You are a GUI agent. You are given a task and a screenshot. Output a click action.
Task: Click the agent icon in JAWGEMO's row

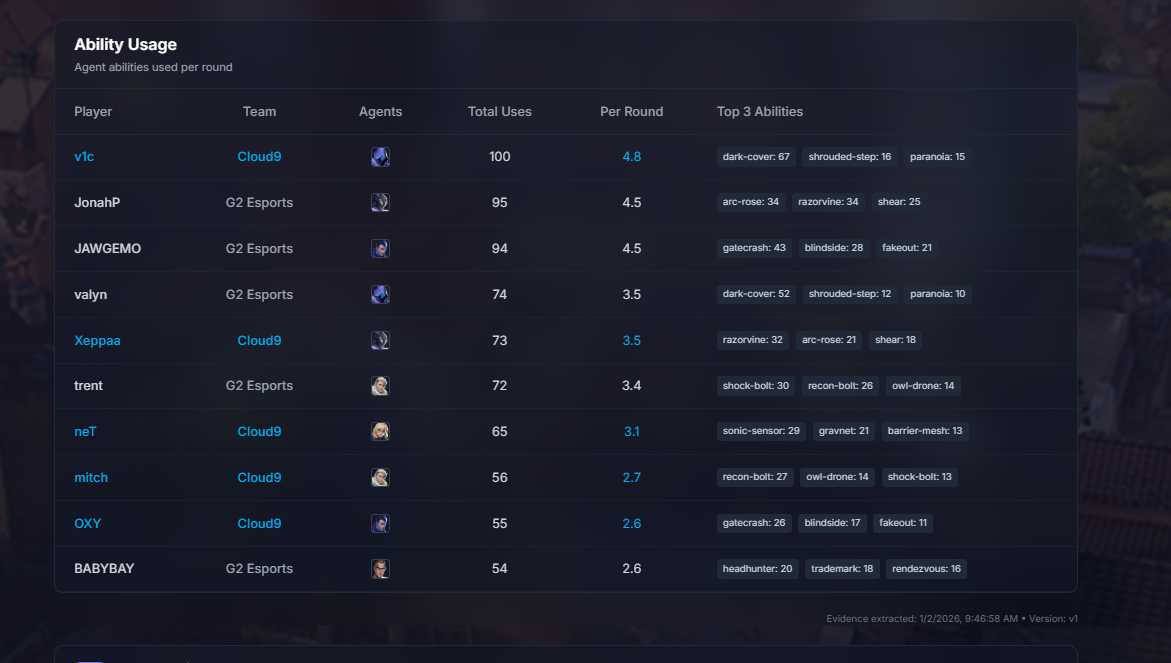coord(380,249)
